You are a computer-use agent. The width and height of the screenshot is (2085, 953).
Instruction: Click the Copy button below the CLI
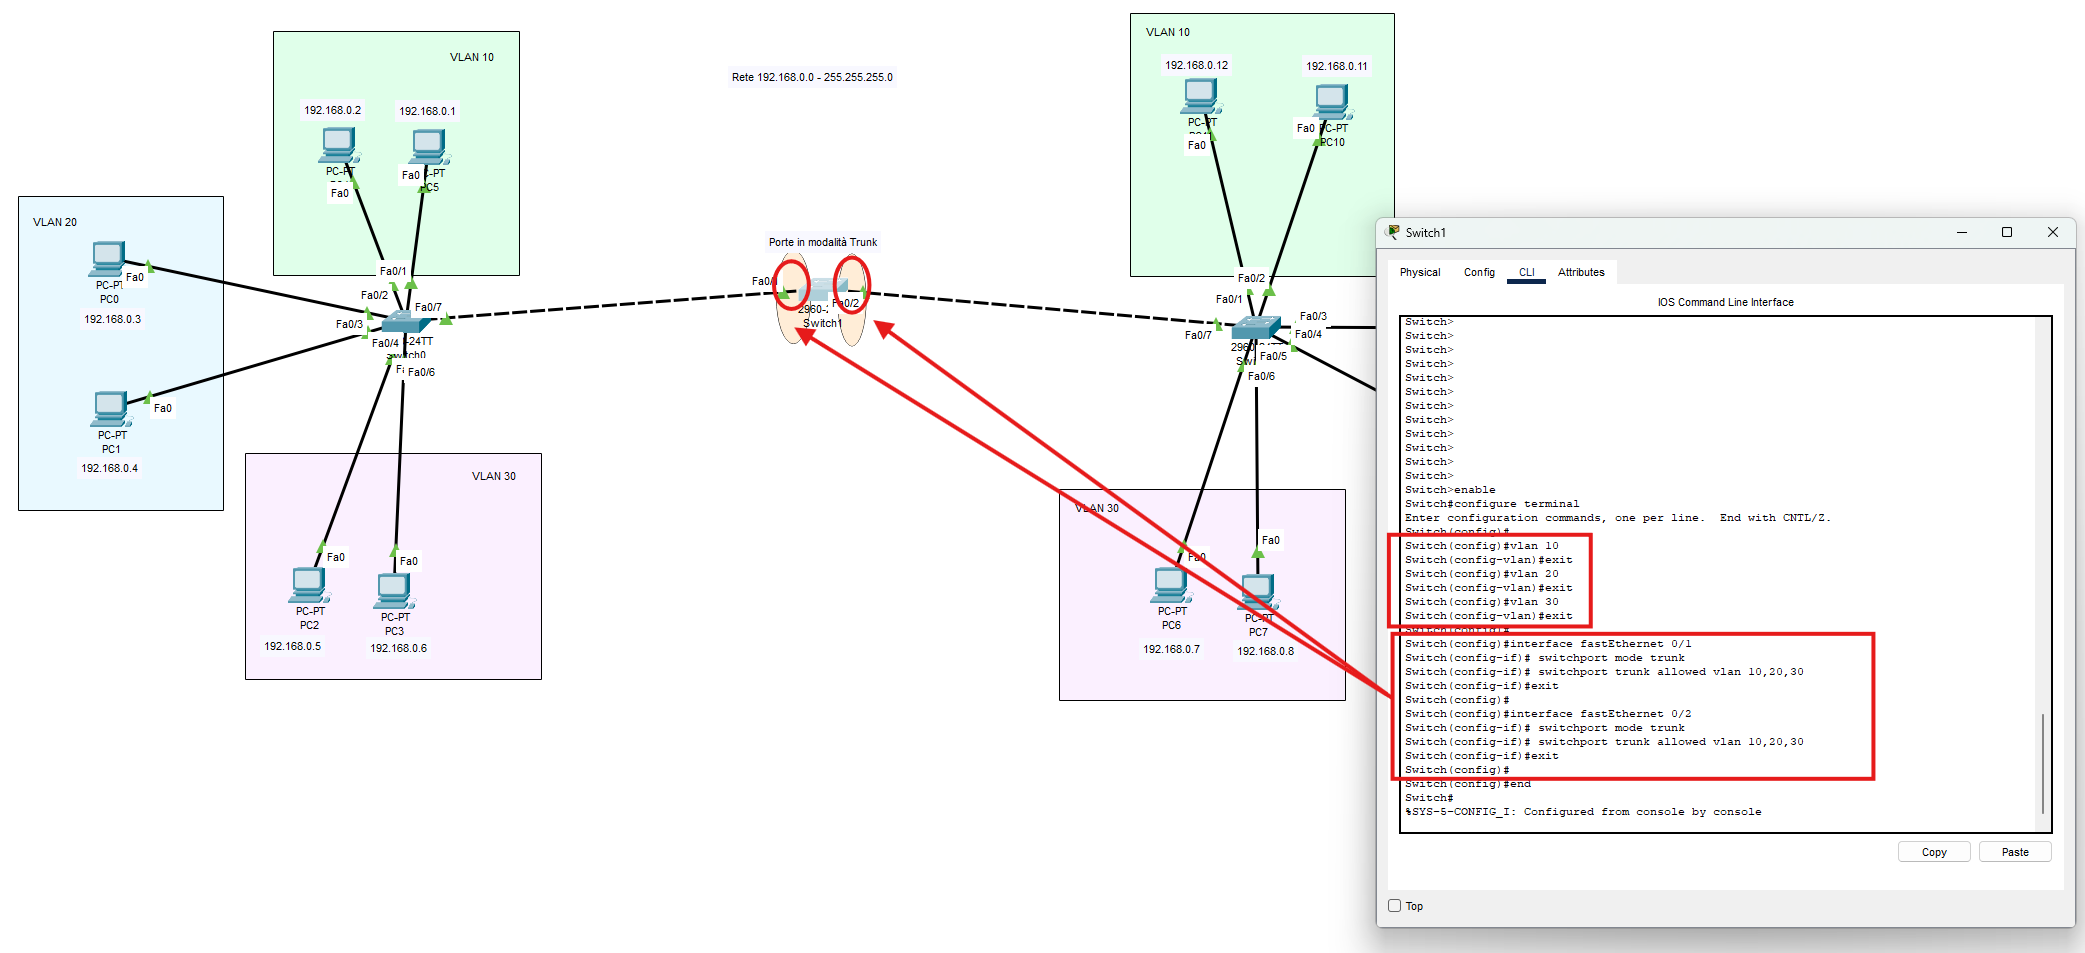[x=1934, y=852]
